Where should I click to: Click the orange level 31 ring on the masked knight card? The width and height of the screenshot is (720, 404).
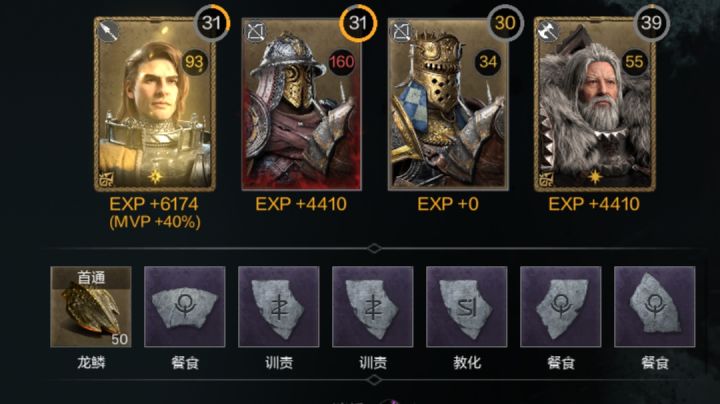point(358,22)
